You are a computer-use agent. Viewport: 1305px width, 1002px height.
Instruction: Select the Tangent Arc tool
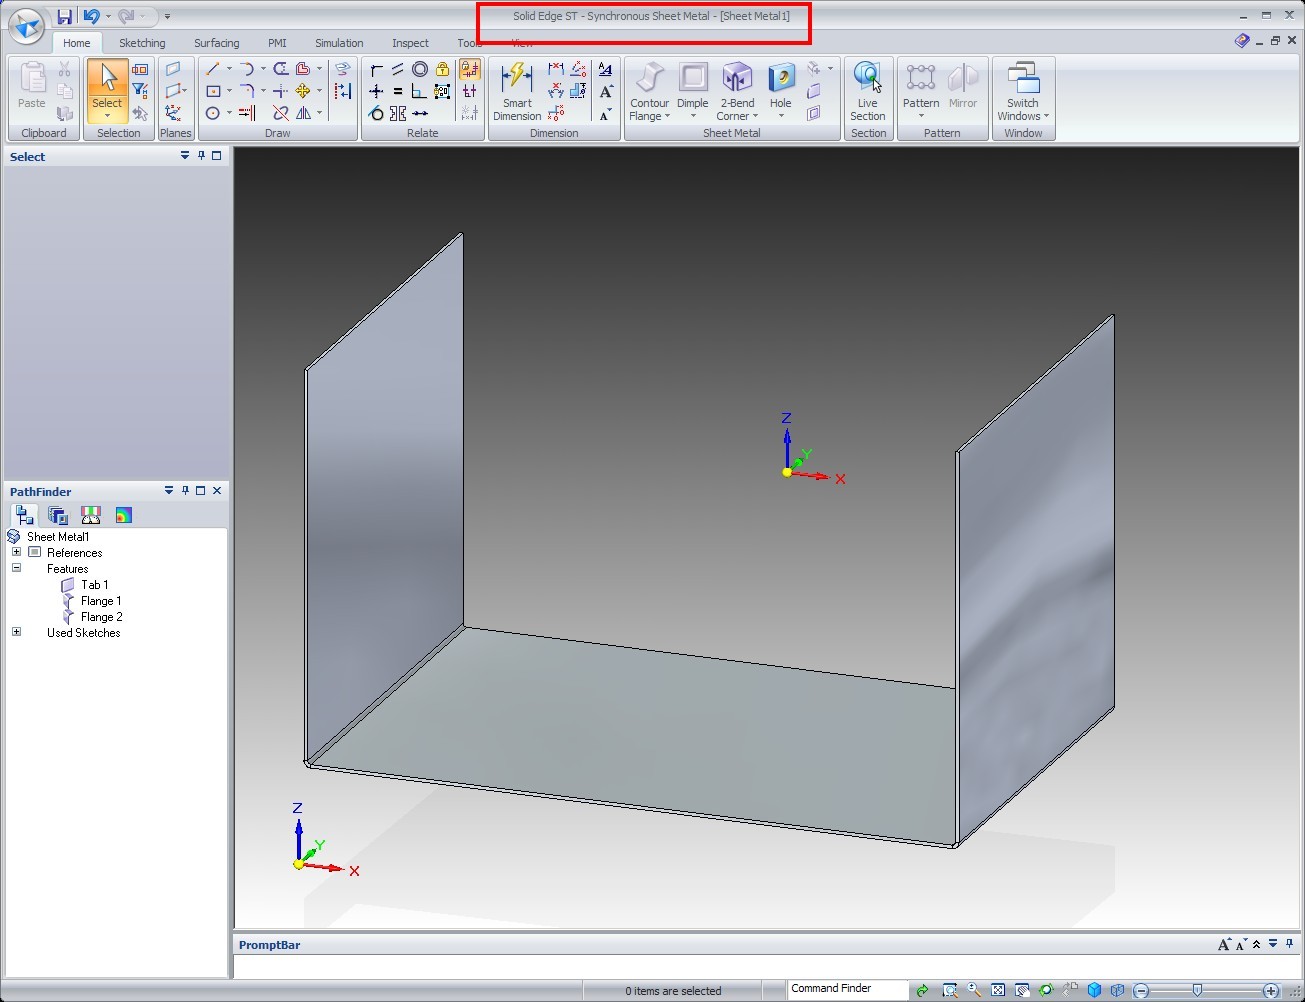[x=246, y=69]
